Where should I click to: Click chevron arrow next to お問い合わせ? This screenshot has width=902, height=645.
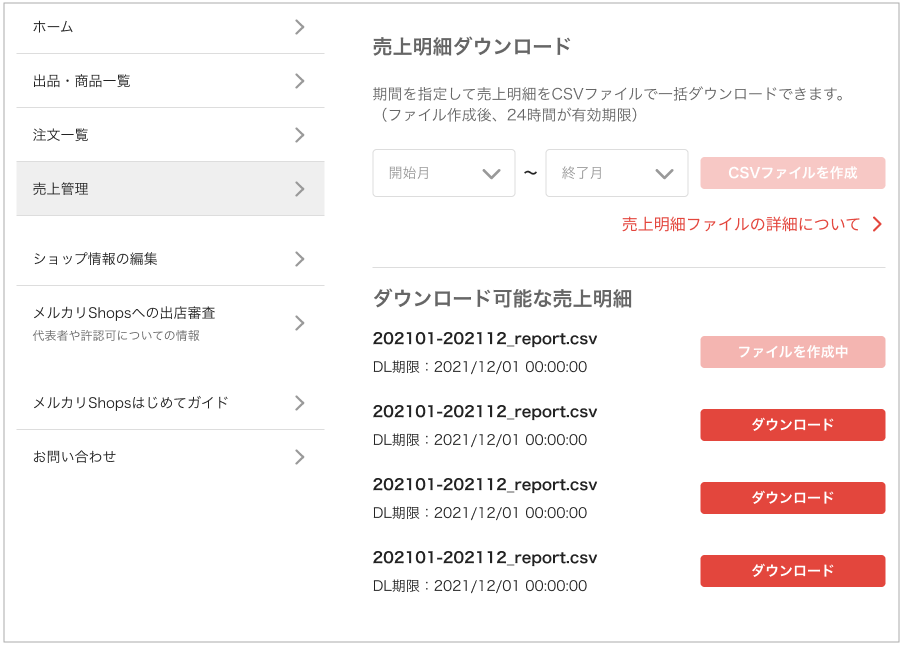click(300, 457)
